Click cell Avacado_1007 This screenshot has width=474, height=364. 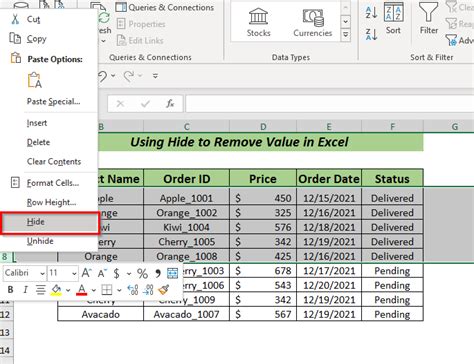tap(187, 314)
